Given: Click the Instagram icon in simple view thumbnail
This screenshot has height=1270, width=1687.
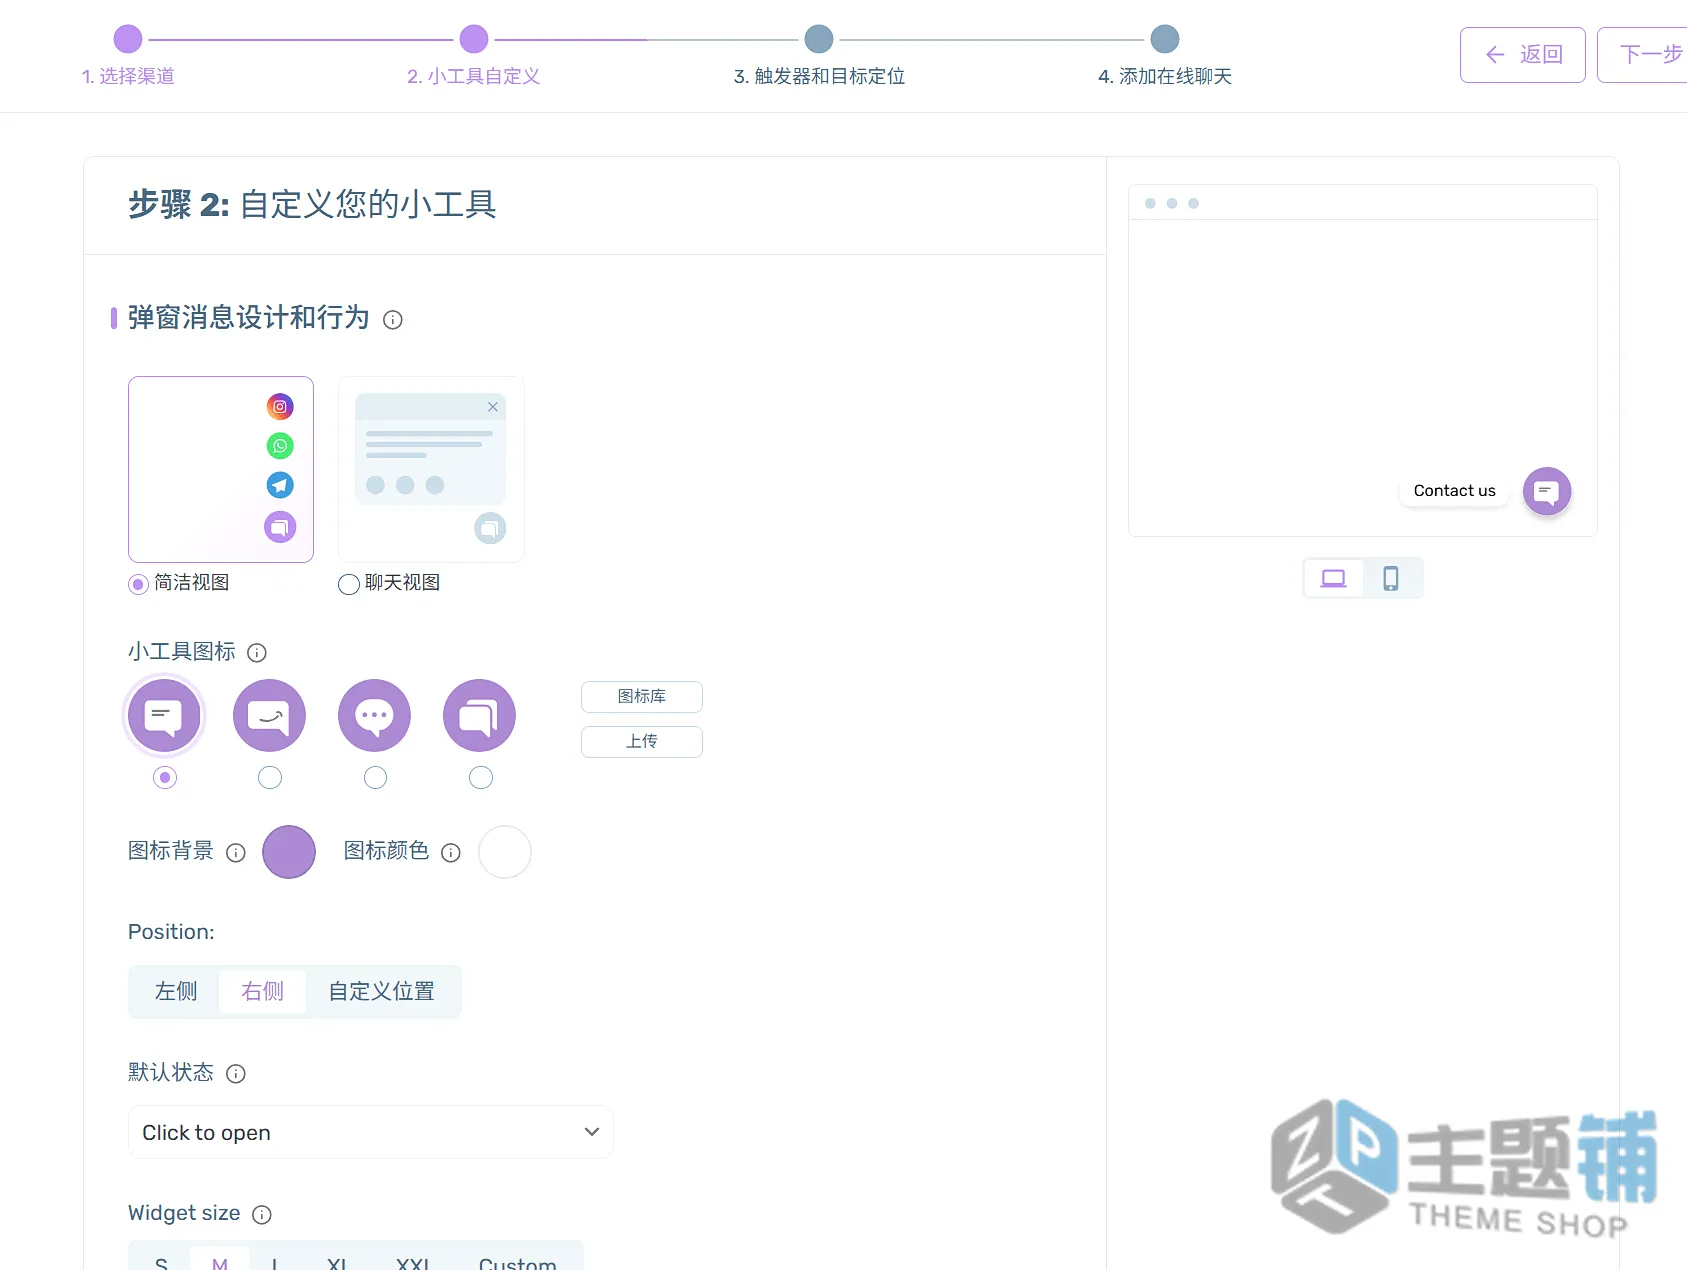Looking at the screenshot, I should 280,407.
